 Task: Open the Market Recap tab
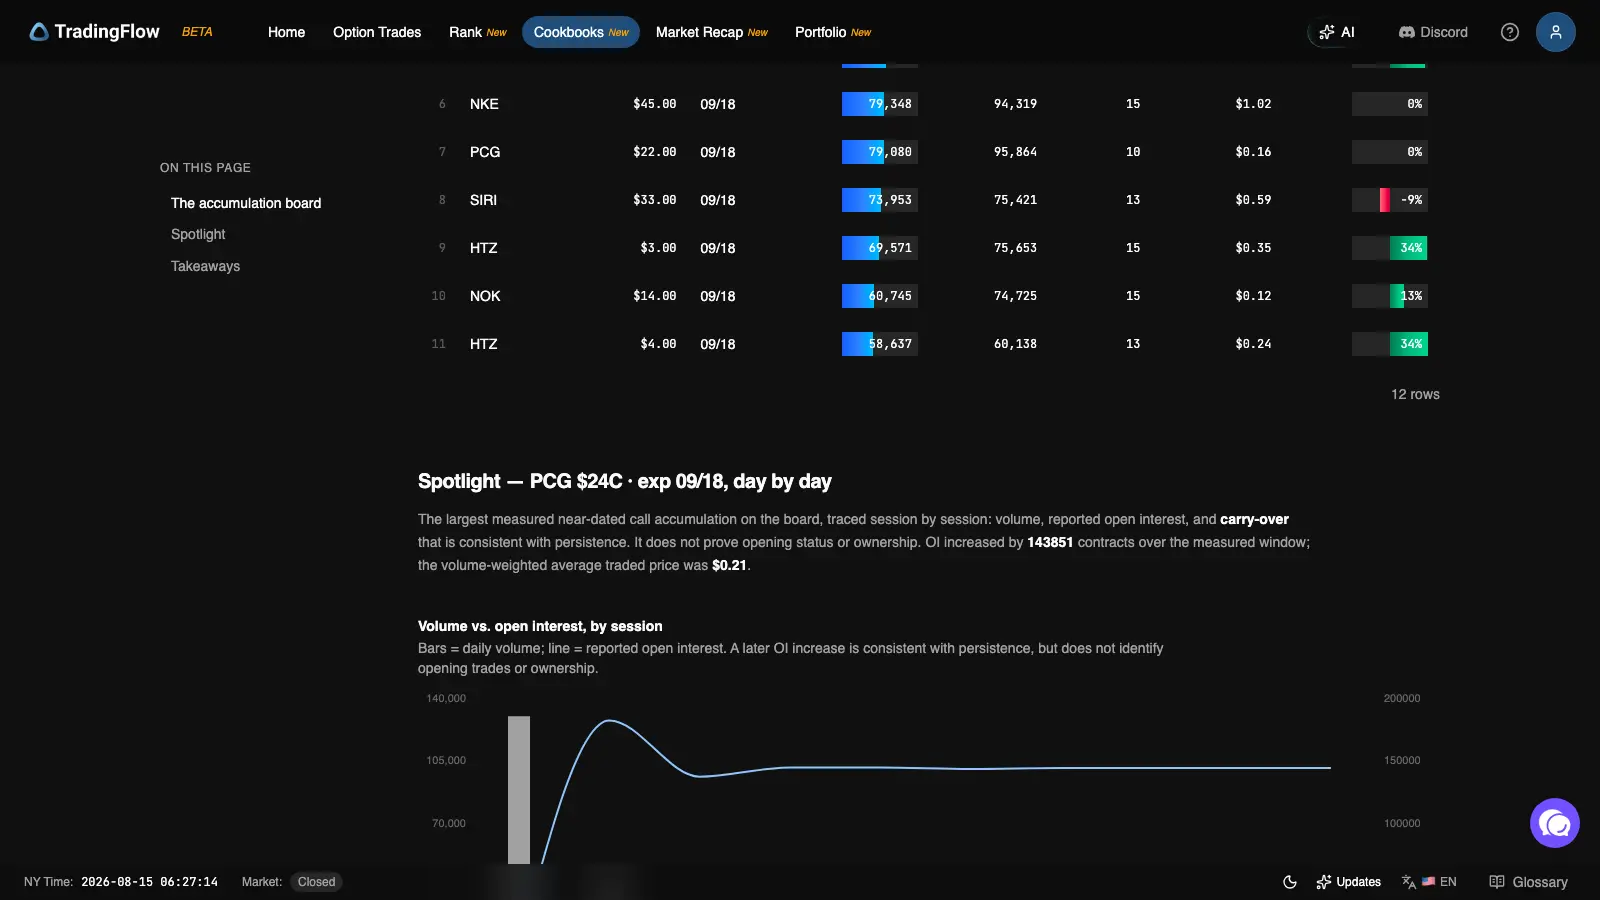click(x=712, y=32)
